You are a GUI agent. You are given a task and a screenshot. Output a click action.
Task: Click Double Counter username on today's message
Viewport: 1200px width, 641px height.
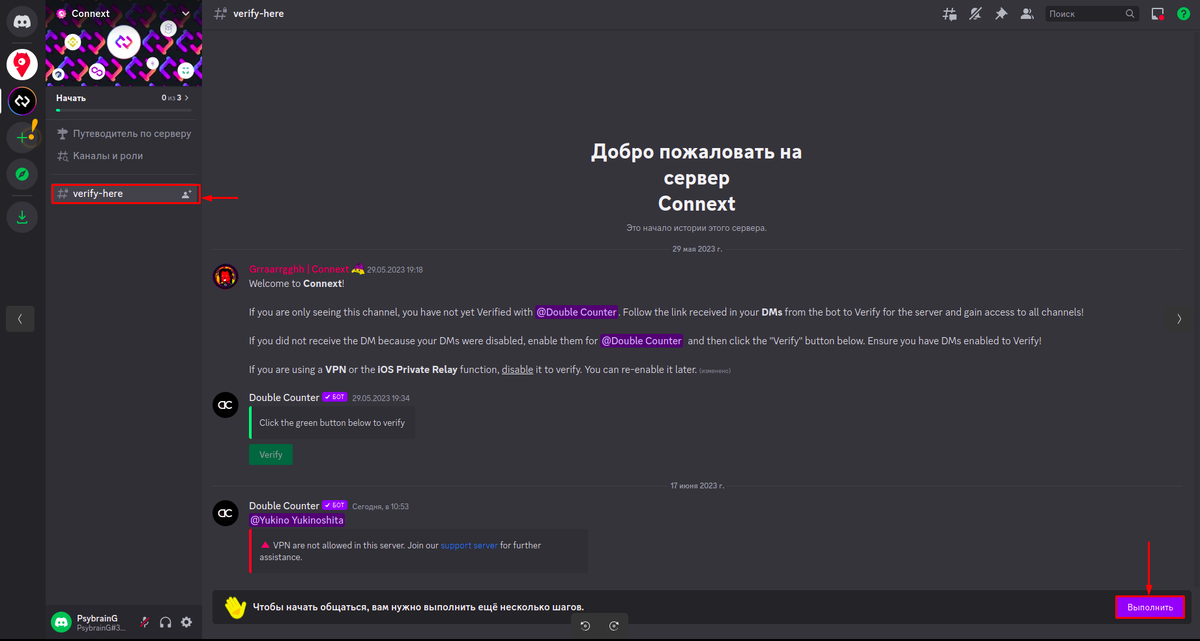pyautogui.click(x=284, y=505)
